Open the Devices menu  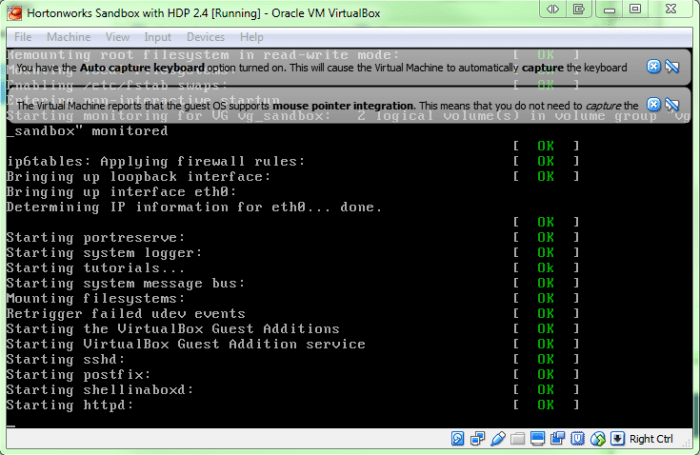tap(205, 37)
